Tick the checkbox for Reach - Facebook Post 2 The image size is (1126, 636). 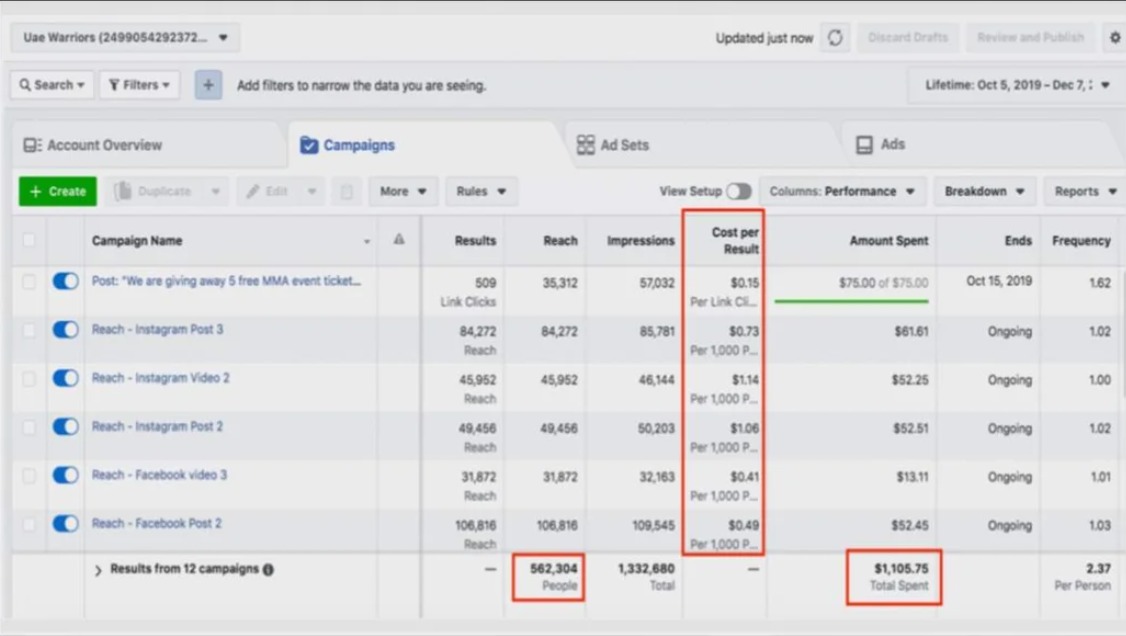29,524
